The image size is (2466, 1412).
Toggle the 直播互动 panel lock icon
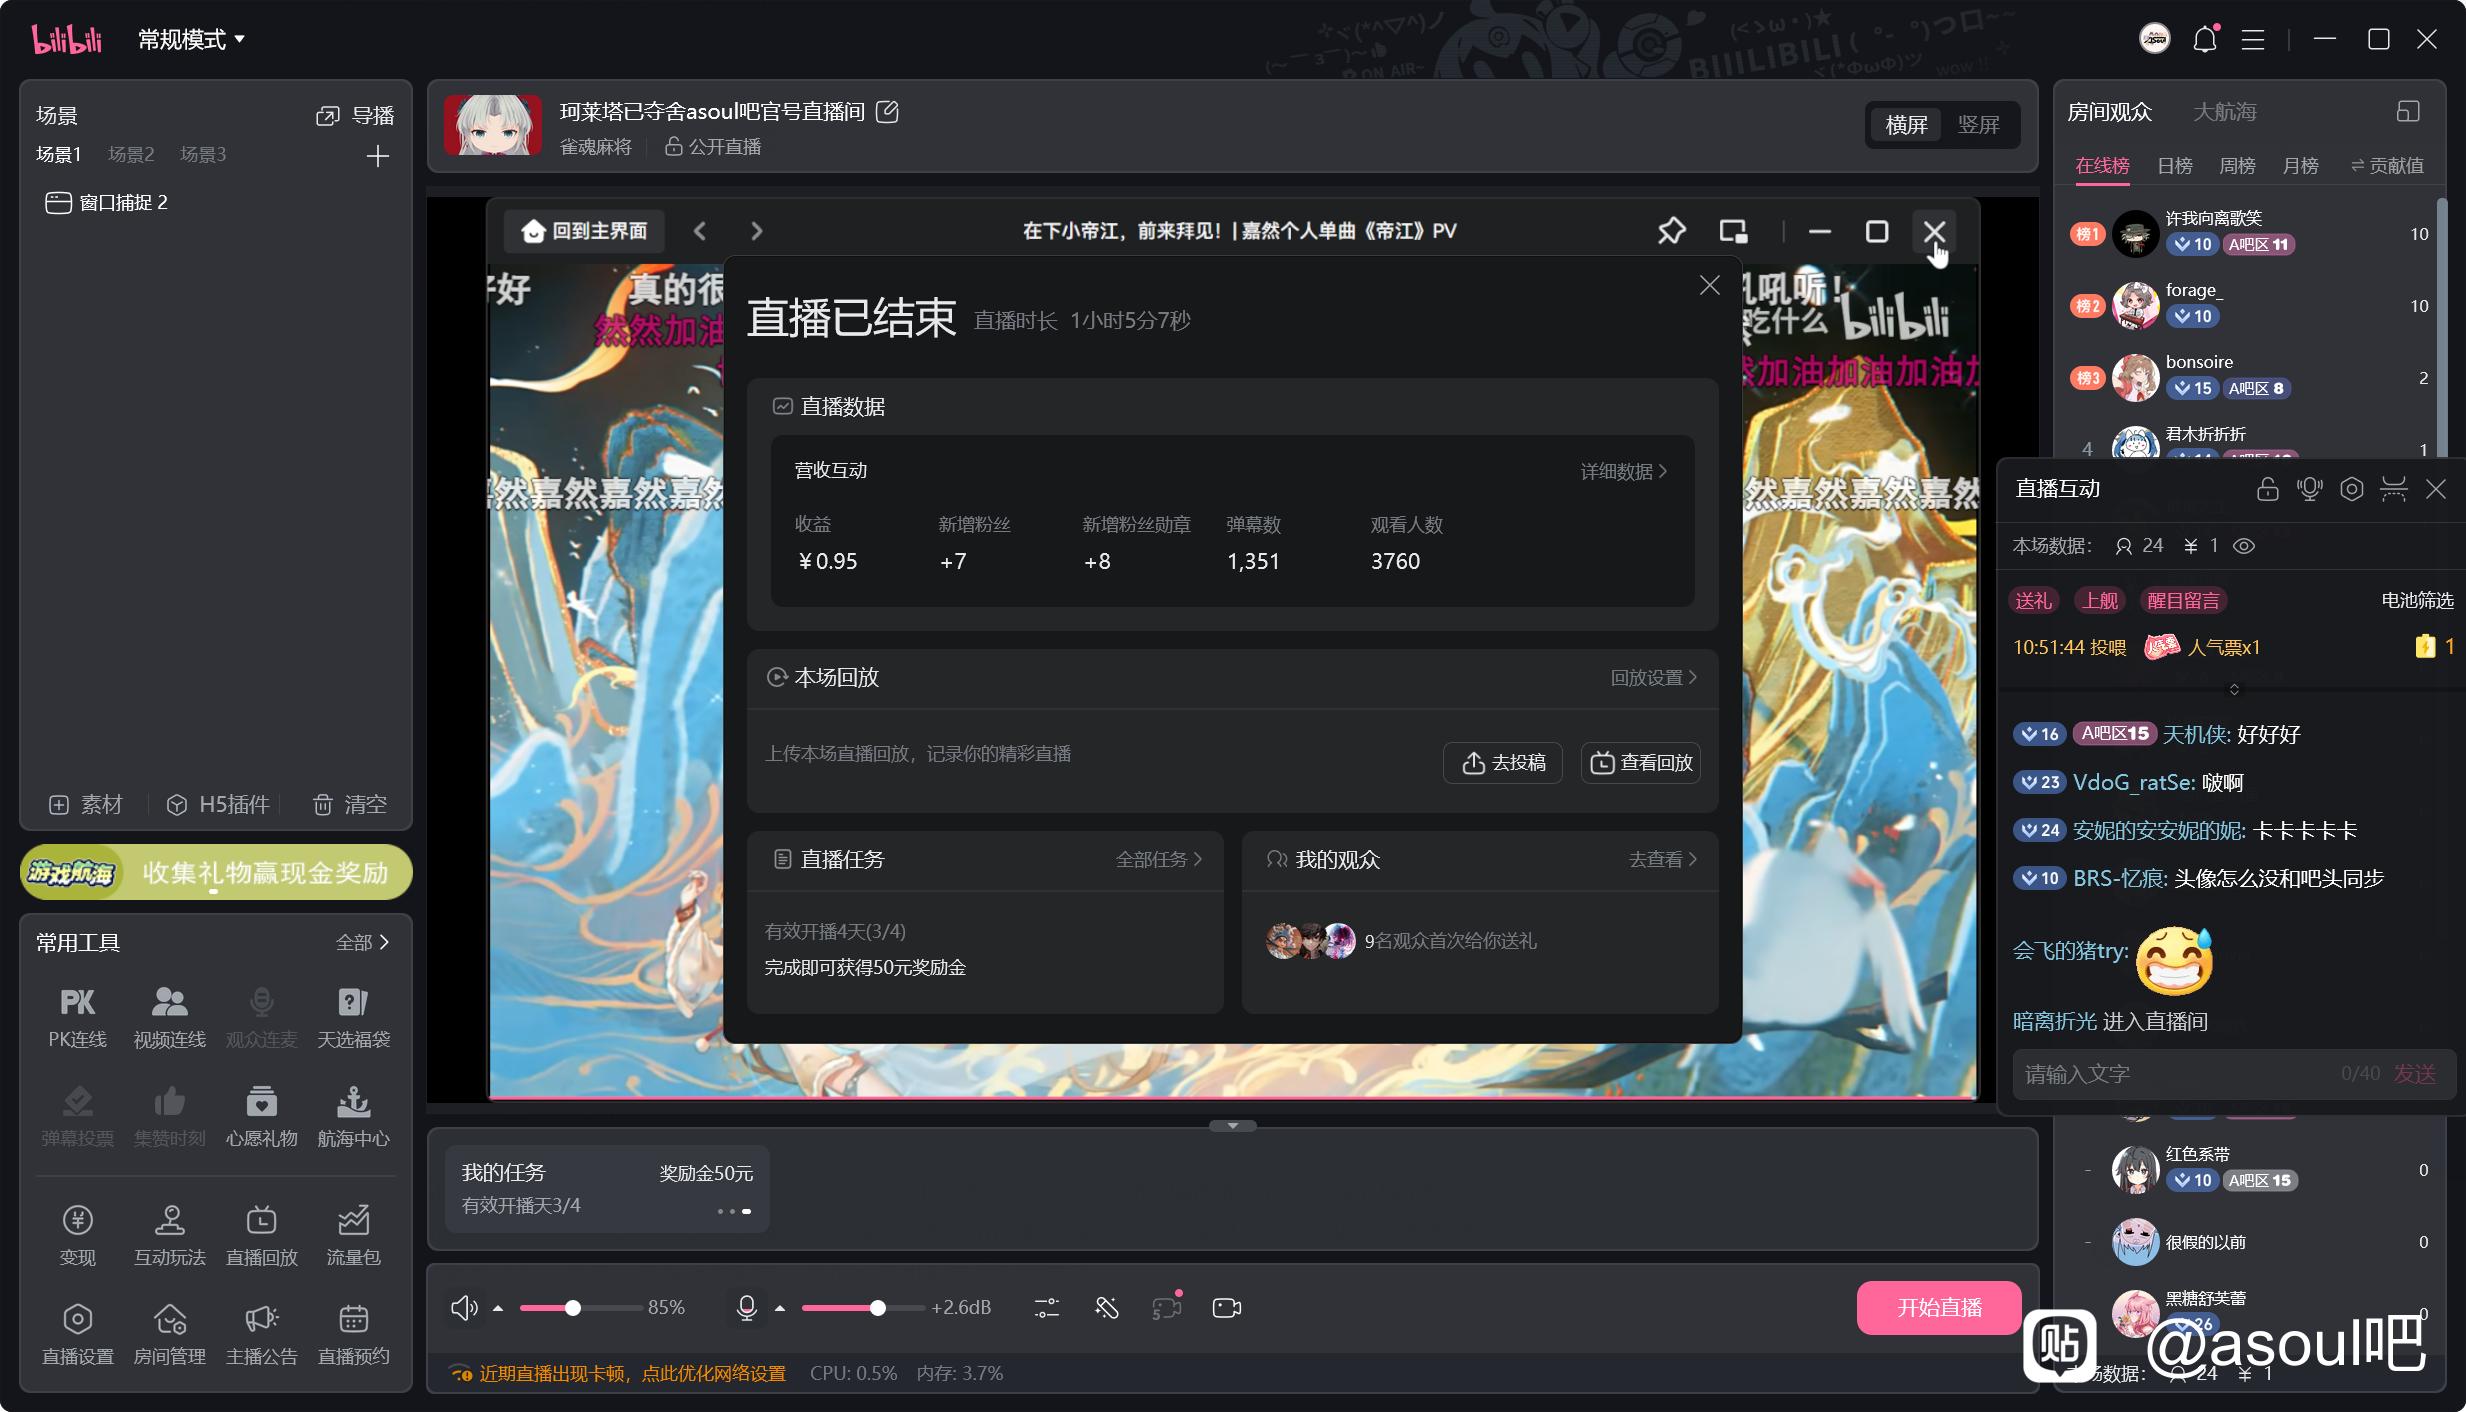2267,489
